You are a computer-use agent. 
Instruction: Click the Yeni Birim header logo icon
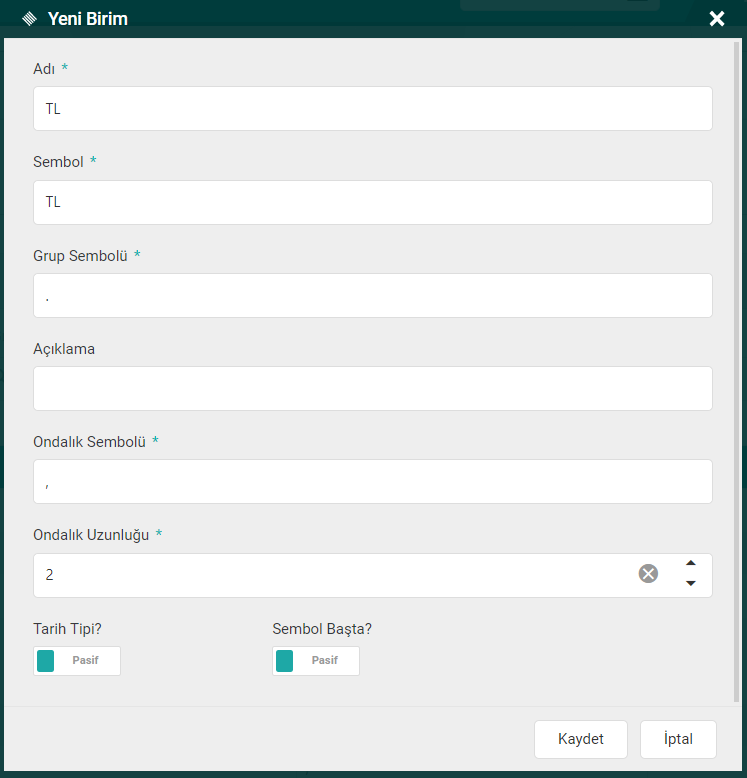click(28, 19)
